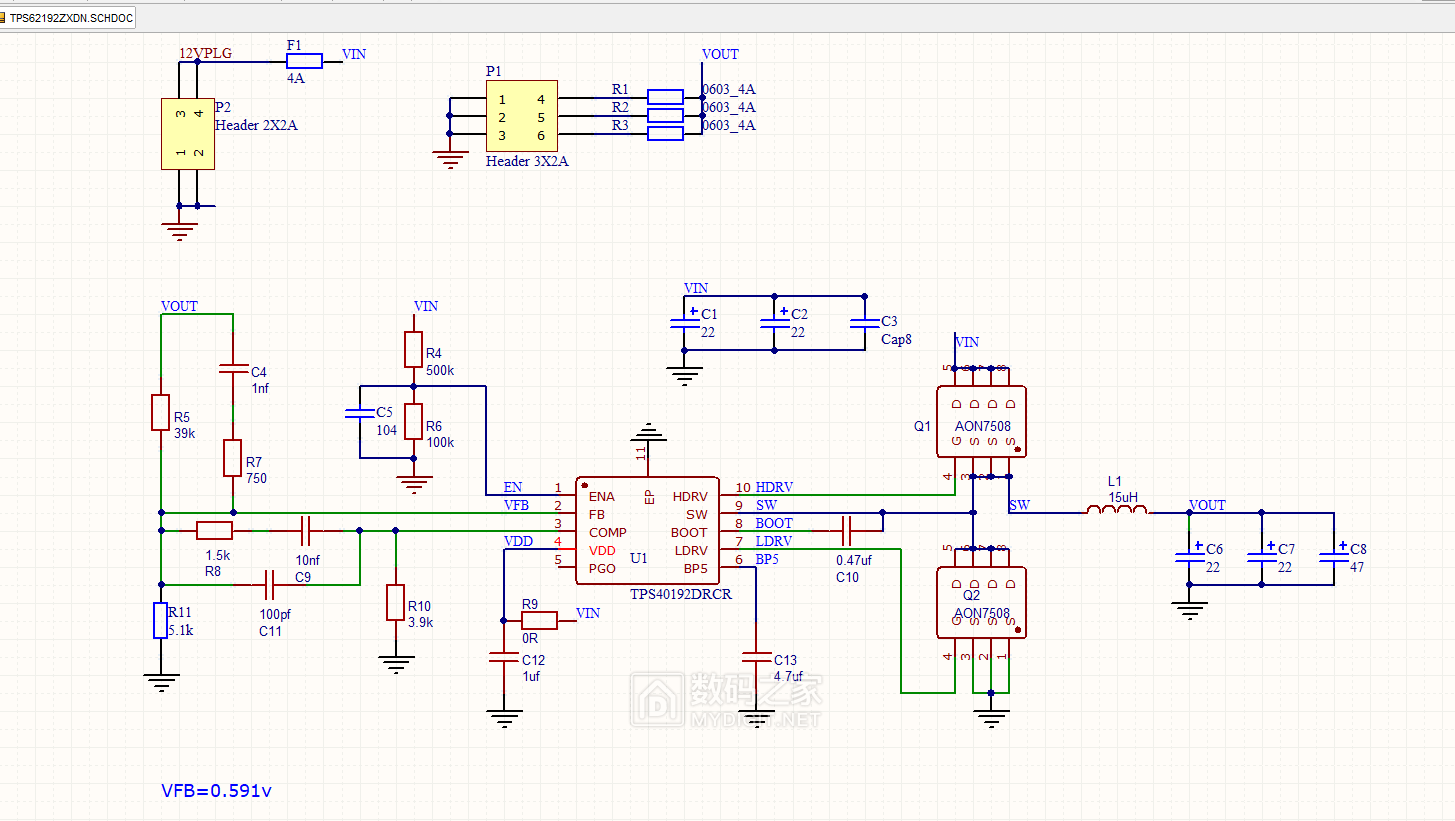Select the C10 0.47uf boot capacitor

click(x=847, y=529)
